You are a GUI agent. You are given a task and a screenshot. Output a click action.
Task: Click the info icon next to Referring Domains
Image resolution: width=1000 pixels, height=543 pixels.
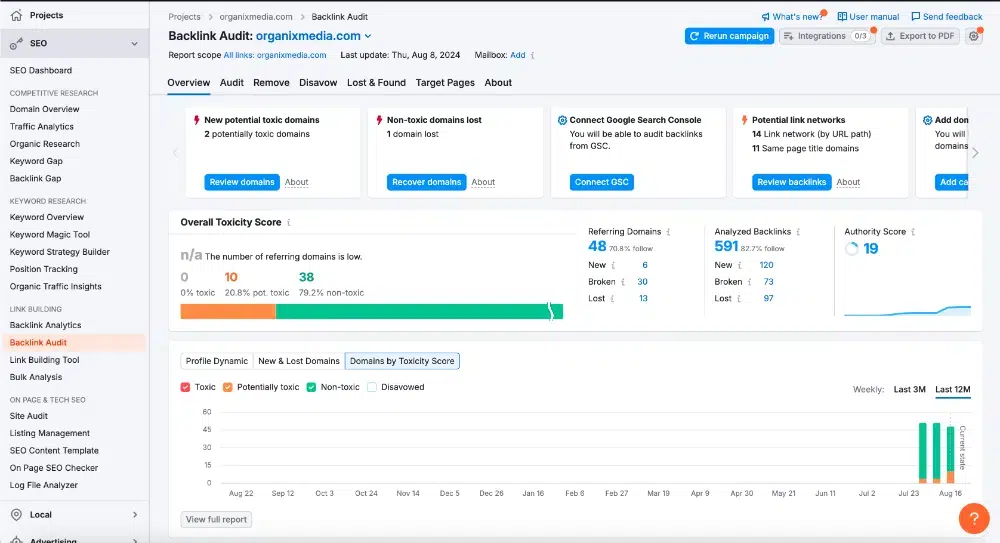(668, 232)
